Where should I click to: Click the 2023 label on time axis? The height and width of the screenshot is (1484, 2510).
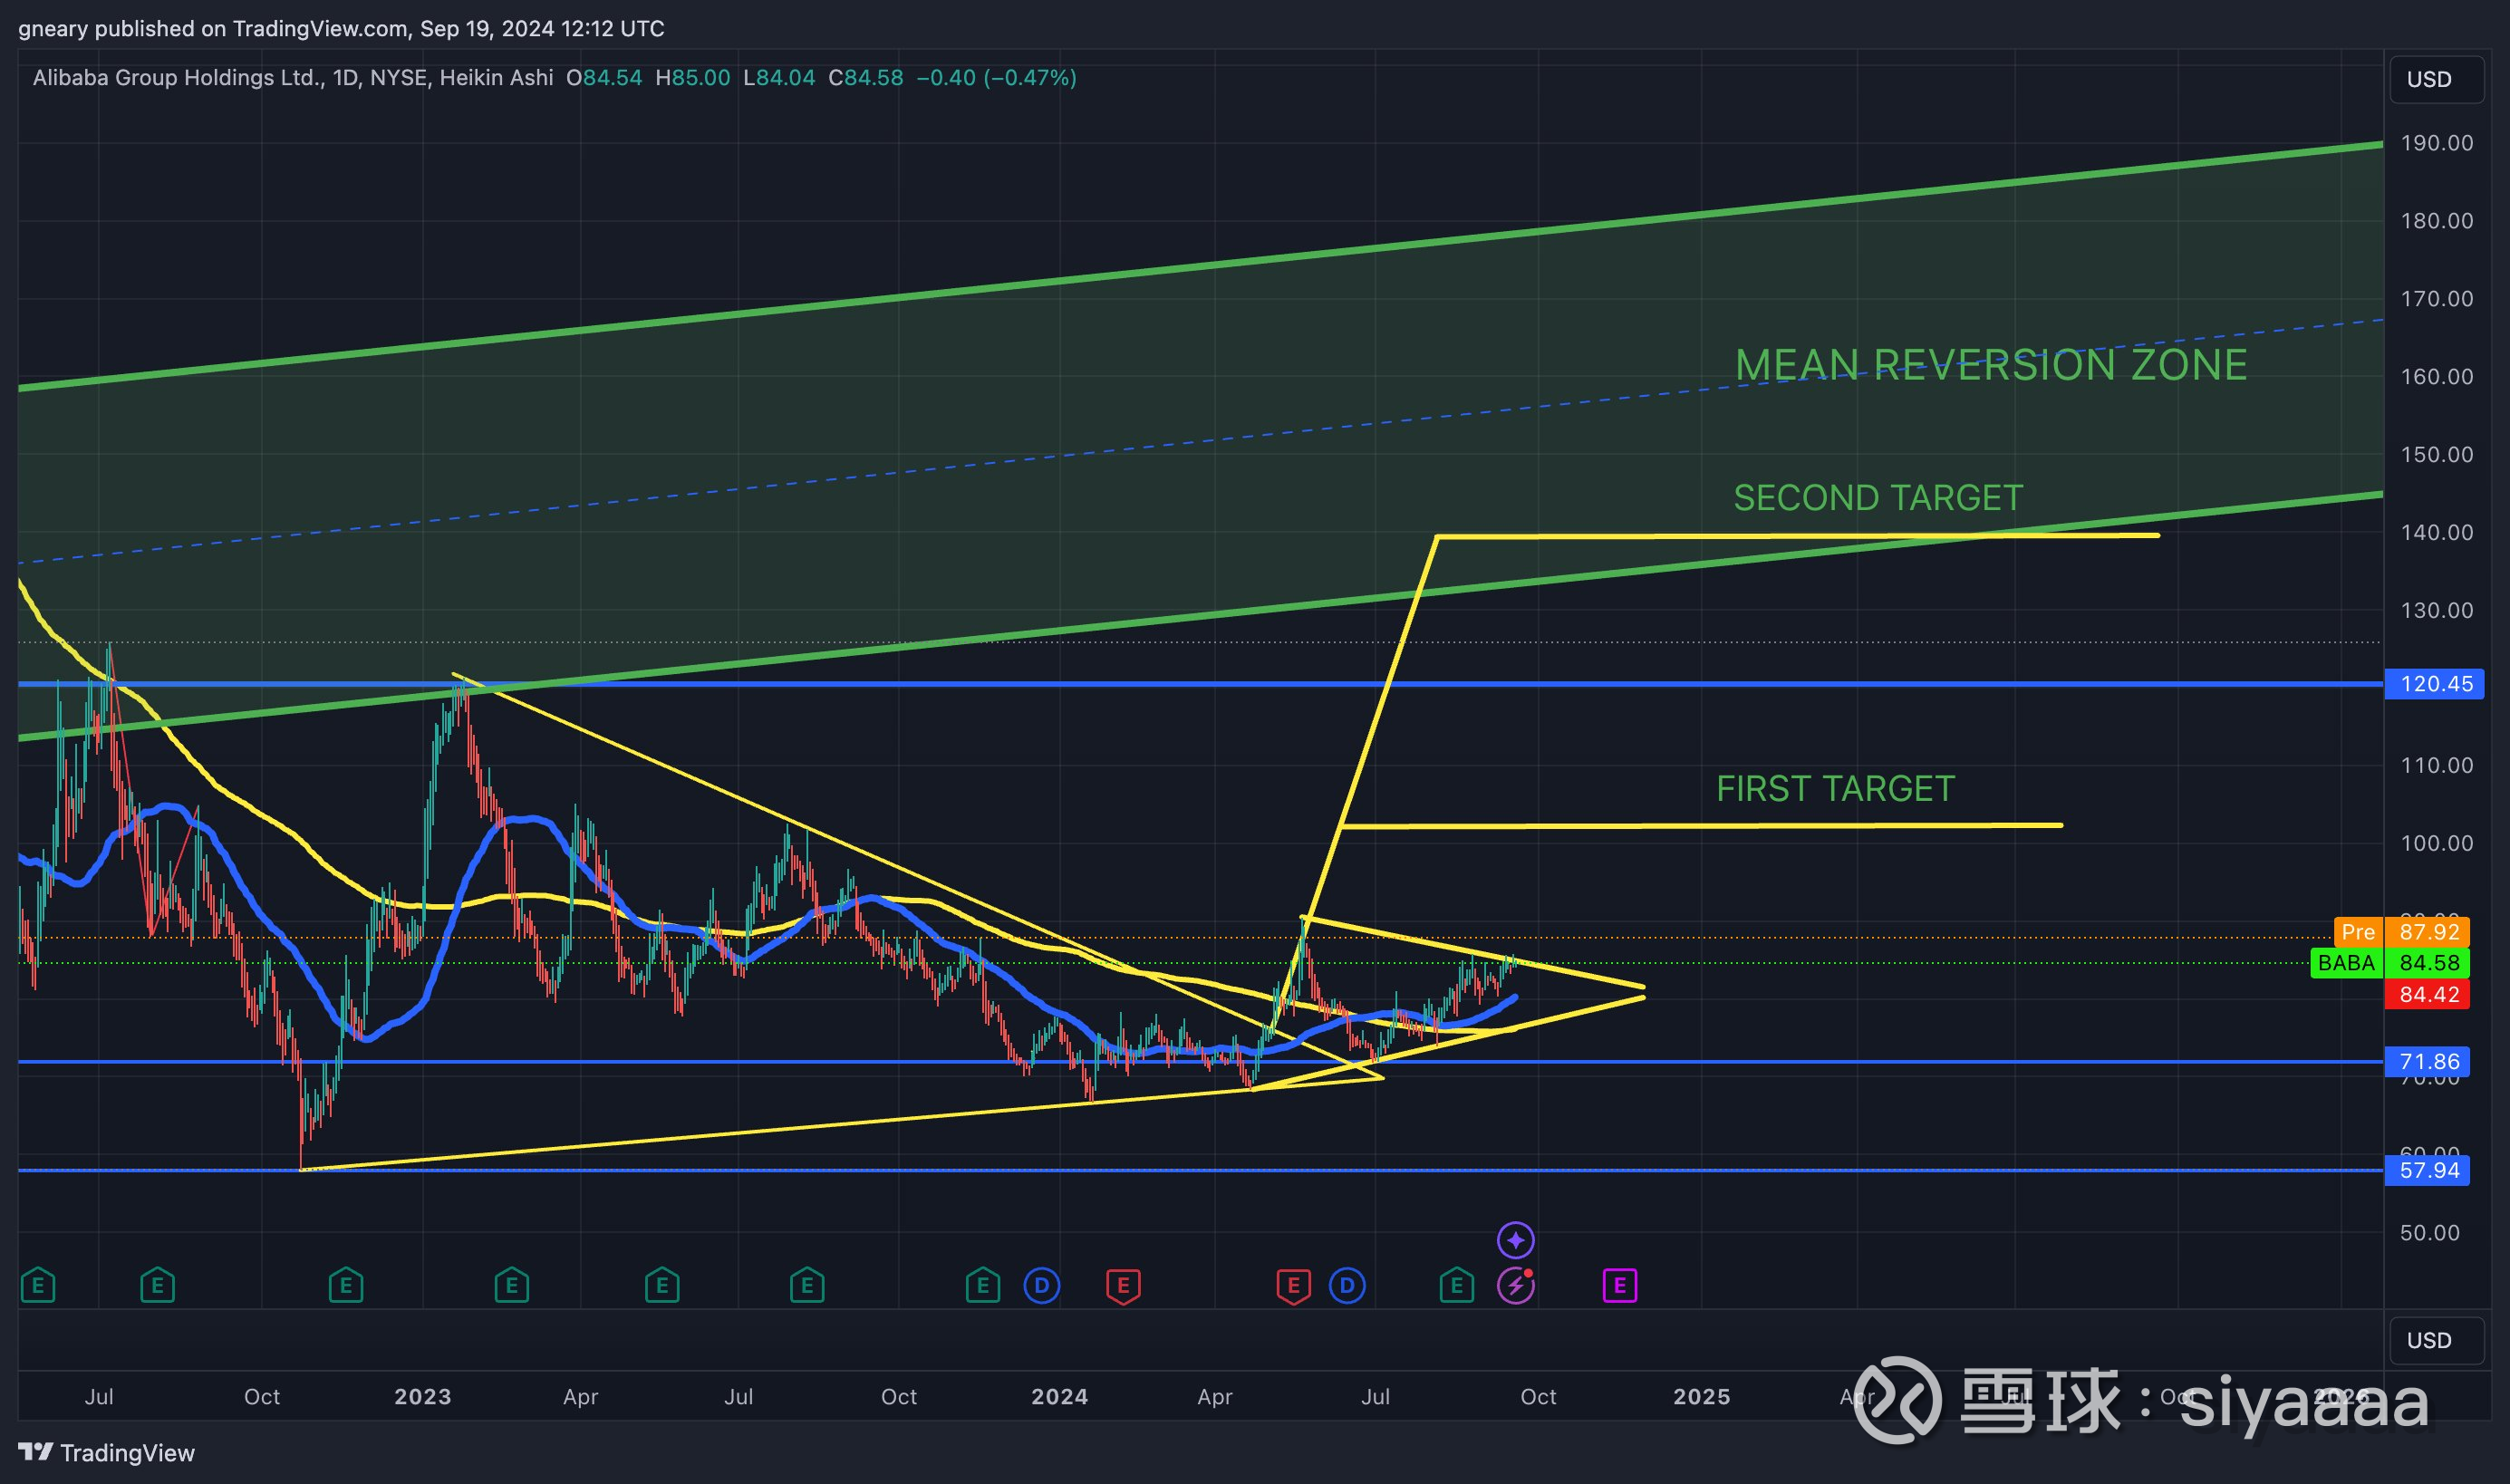coord(423,1397)
